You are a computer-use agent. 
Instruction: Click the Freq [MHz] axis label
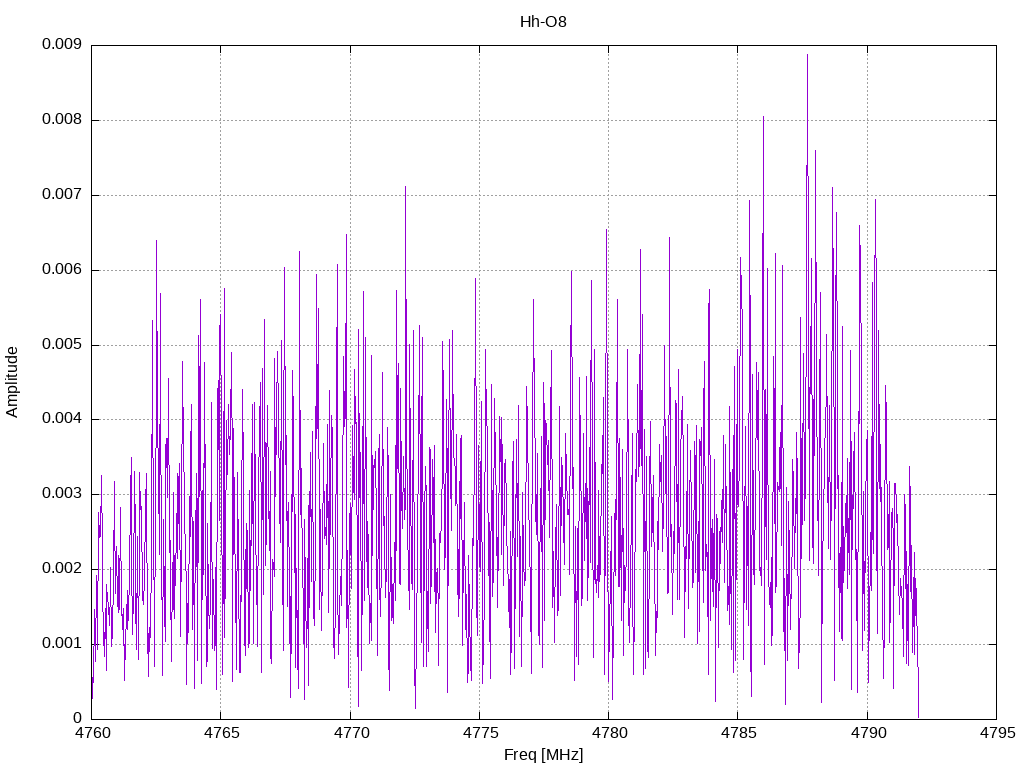(x=543, y=755)
